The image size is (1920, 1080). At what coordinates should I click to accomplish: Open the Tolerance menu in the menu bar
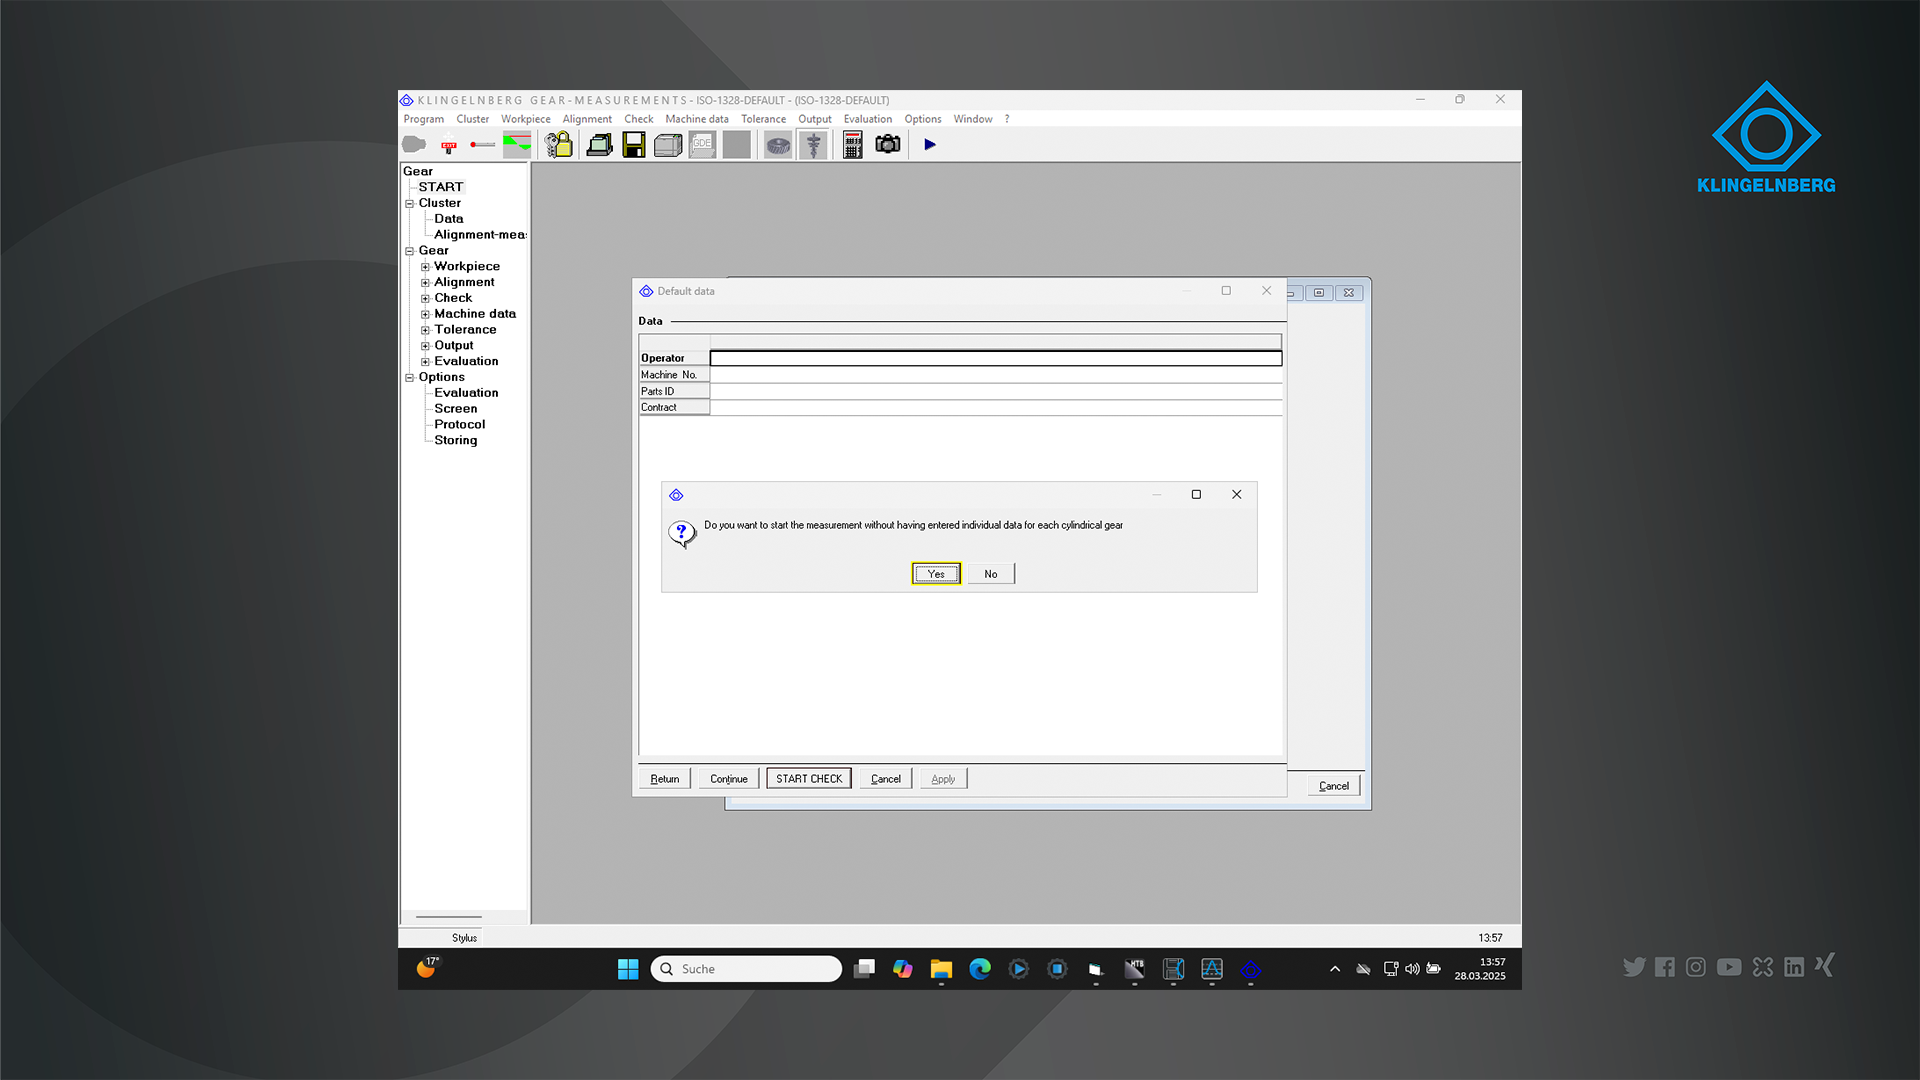pyautogui.click(x=764, y=119)
